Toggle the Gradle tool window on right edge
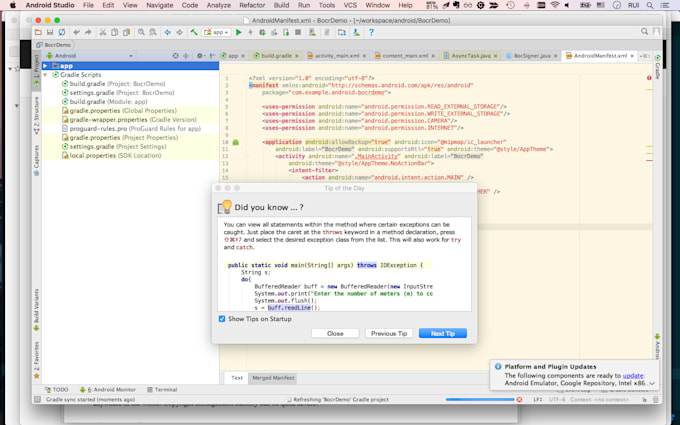The height and width of the screenshot is (425, 680). point(657,68)
